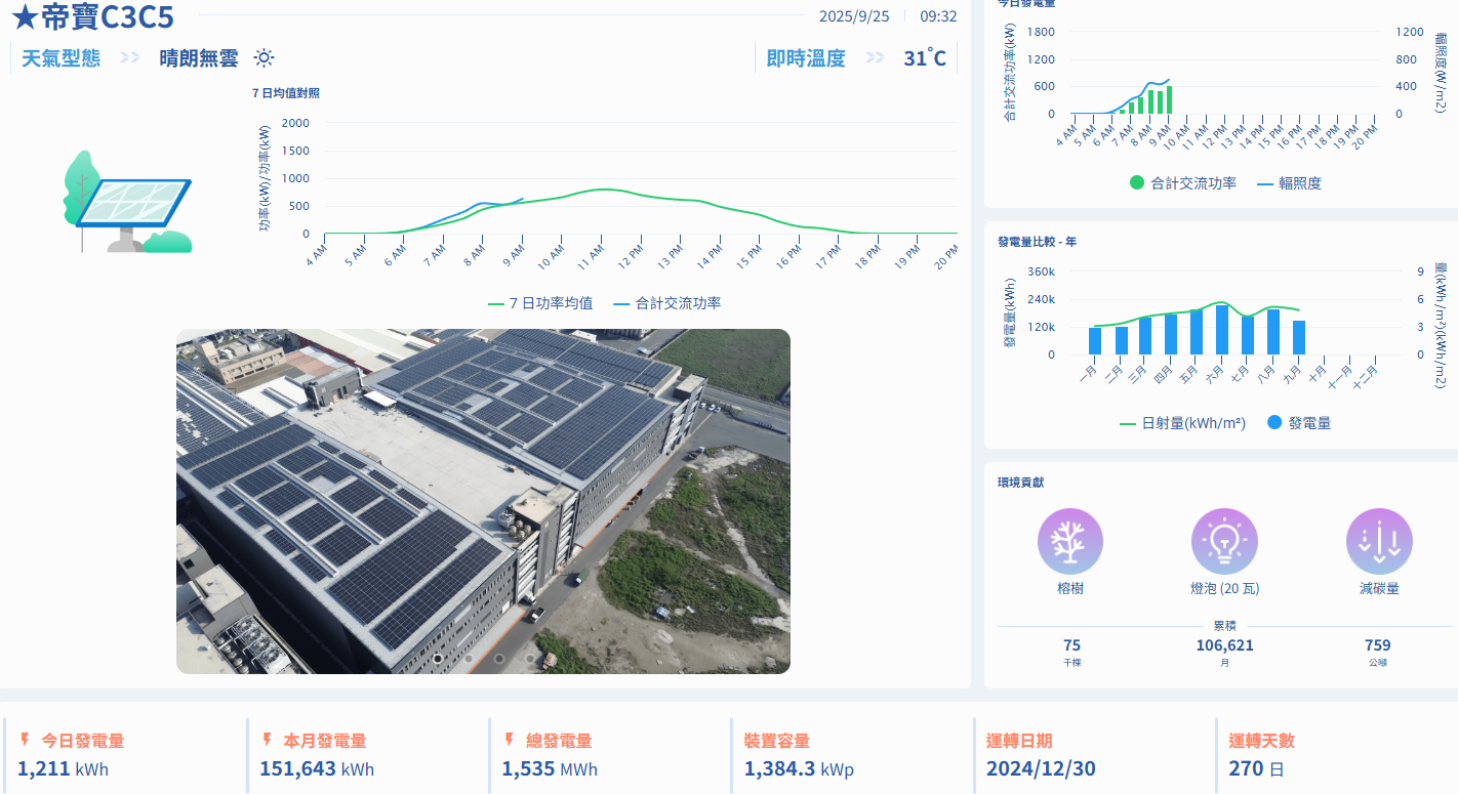Toggle the 輻照度 legend series
The height and width of the screenshot is (794, 1458).
[1288, 183]
